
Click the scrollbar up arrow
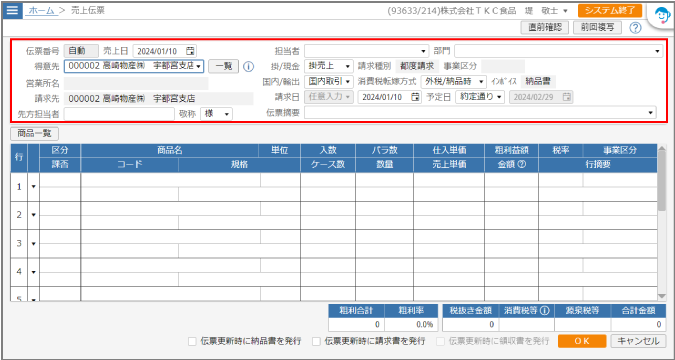[x=662, y=149]
